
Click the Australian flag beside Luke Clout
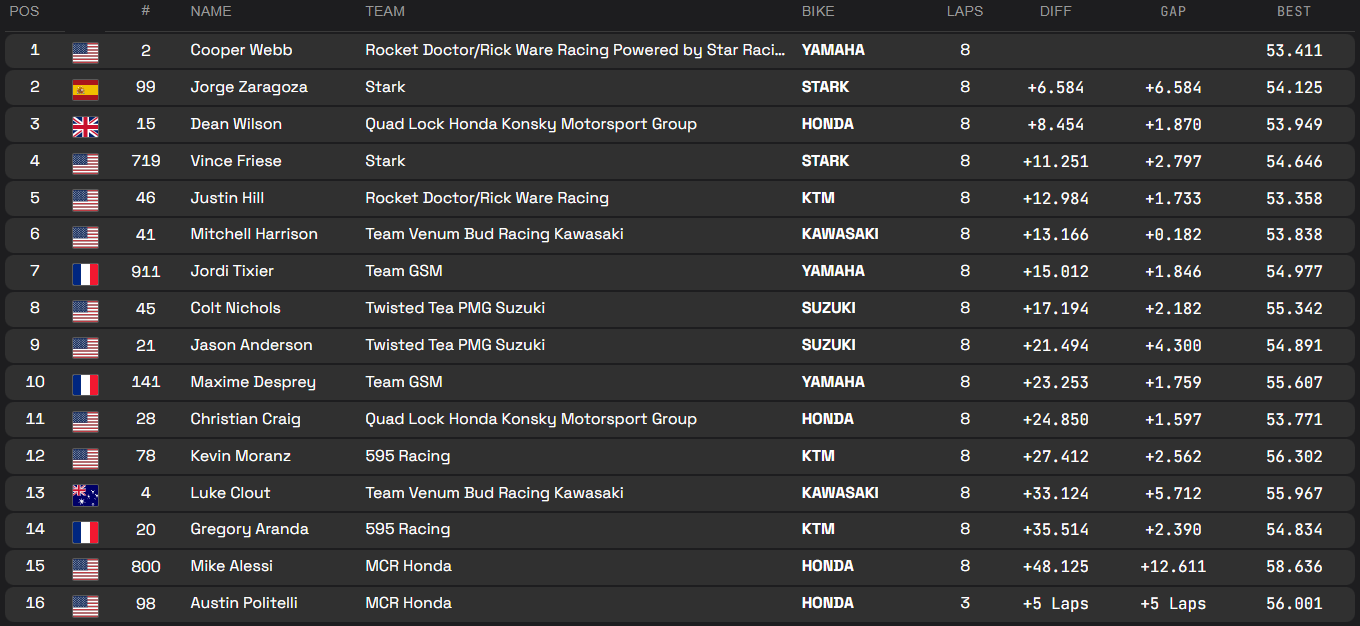[x=85, y=495]
